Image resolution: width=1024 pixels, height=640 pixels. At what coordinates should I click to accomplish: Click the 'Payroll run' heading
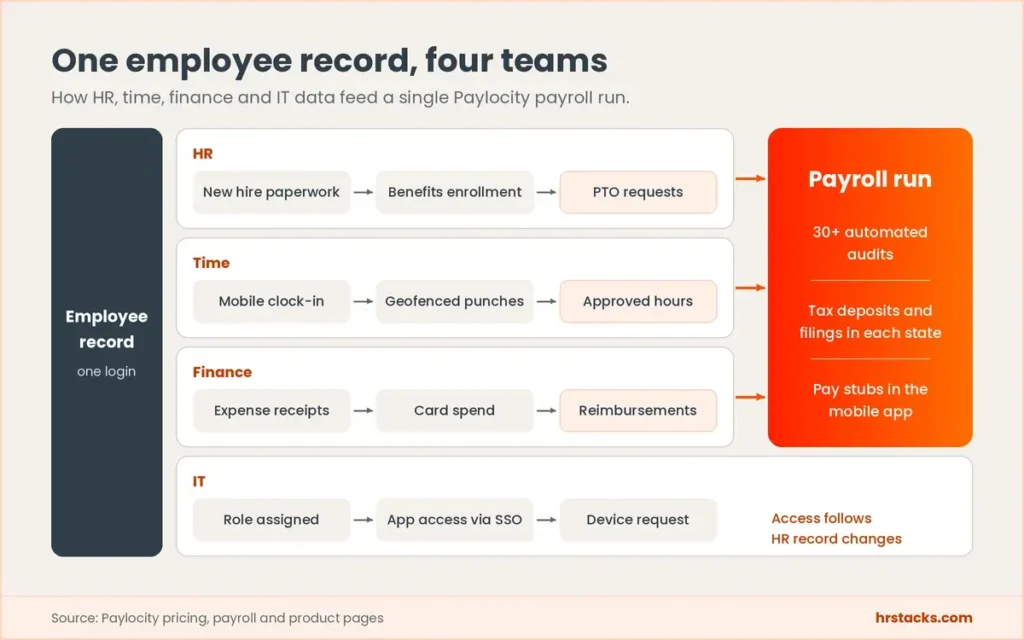pyautogui.click(x=870, y=179)
